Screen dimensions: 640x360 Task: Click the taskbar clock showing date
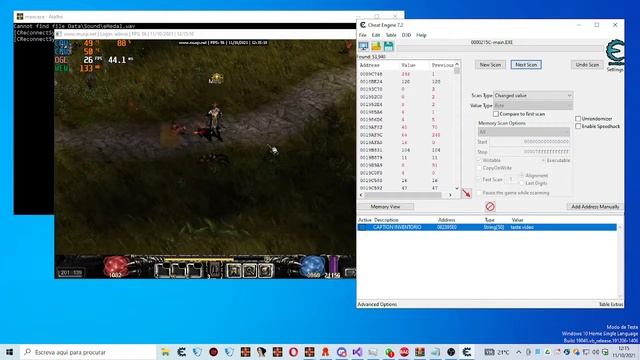[624, 352]
